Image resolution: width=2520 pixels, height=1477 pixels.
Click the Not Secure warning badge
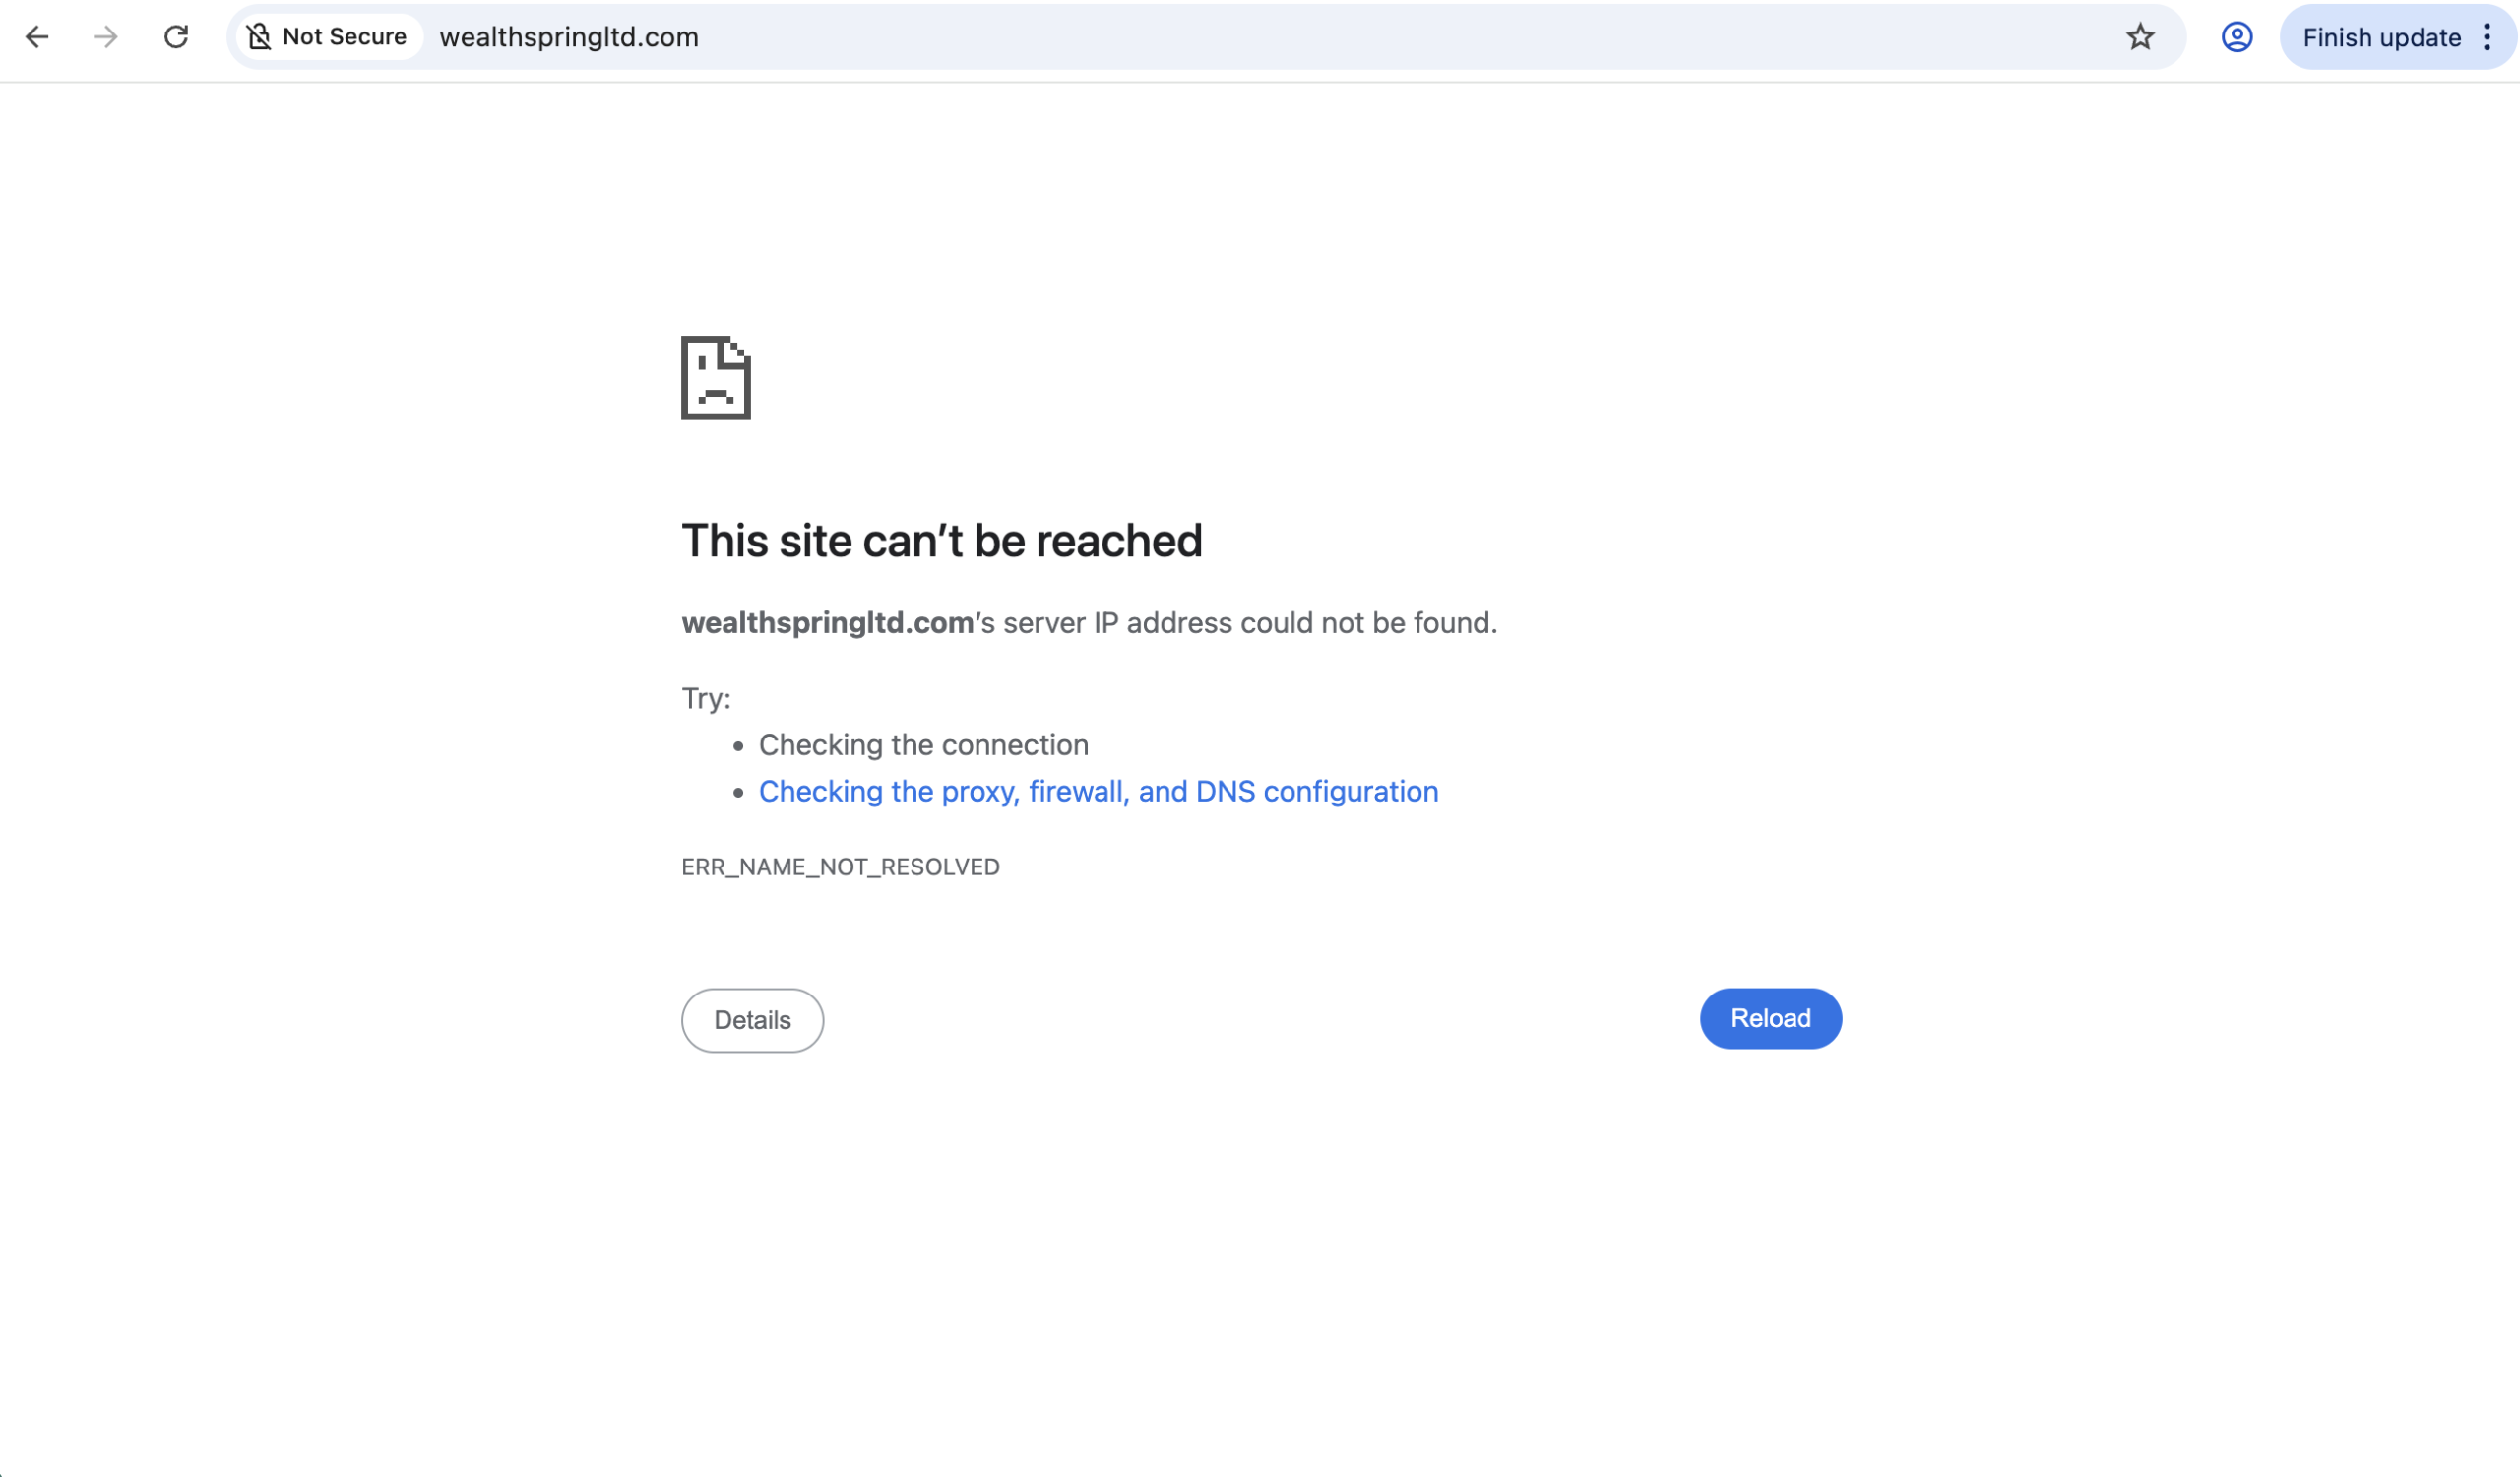326,36
